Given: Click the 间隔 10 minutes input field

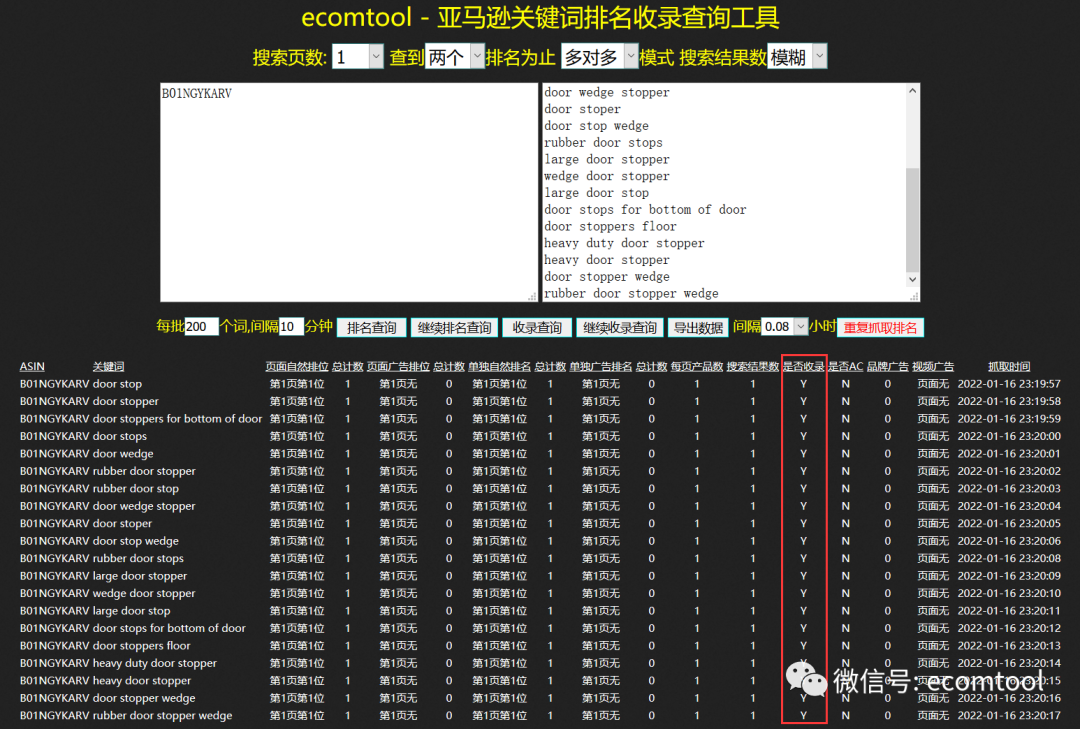Looking at the screenshot, I should click(291, 327).
